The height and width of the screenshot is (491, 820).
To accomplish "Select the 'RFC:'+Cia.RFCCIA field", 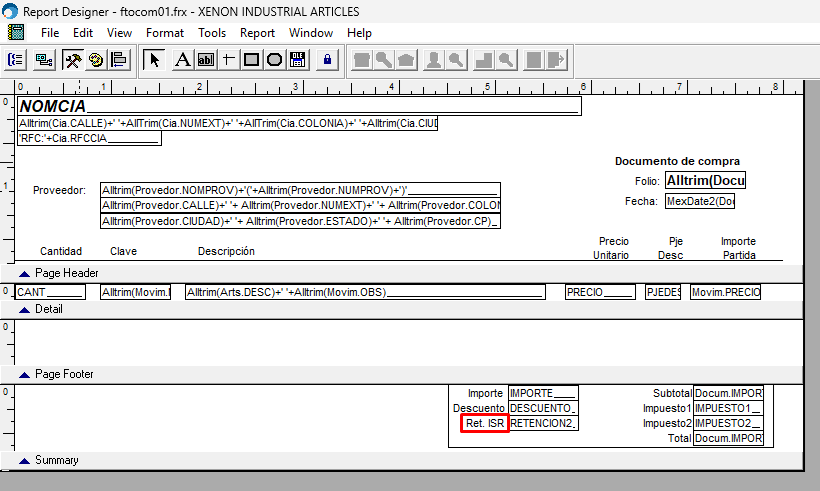I will click(x=89, y=139).
